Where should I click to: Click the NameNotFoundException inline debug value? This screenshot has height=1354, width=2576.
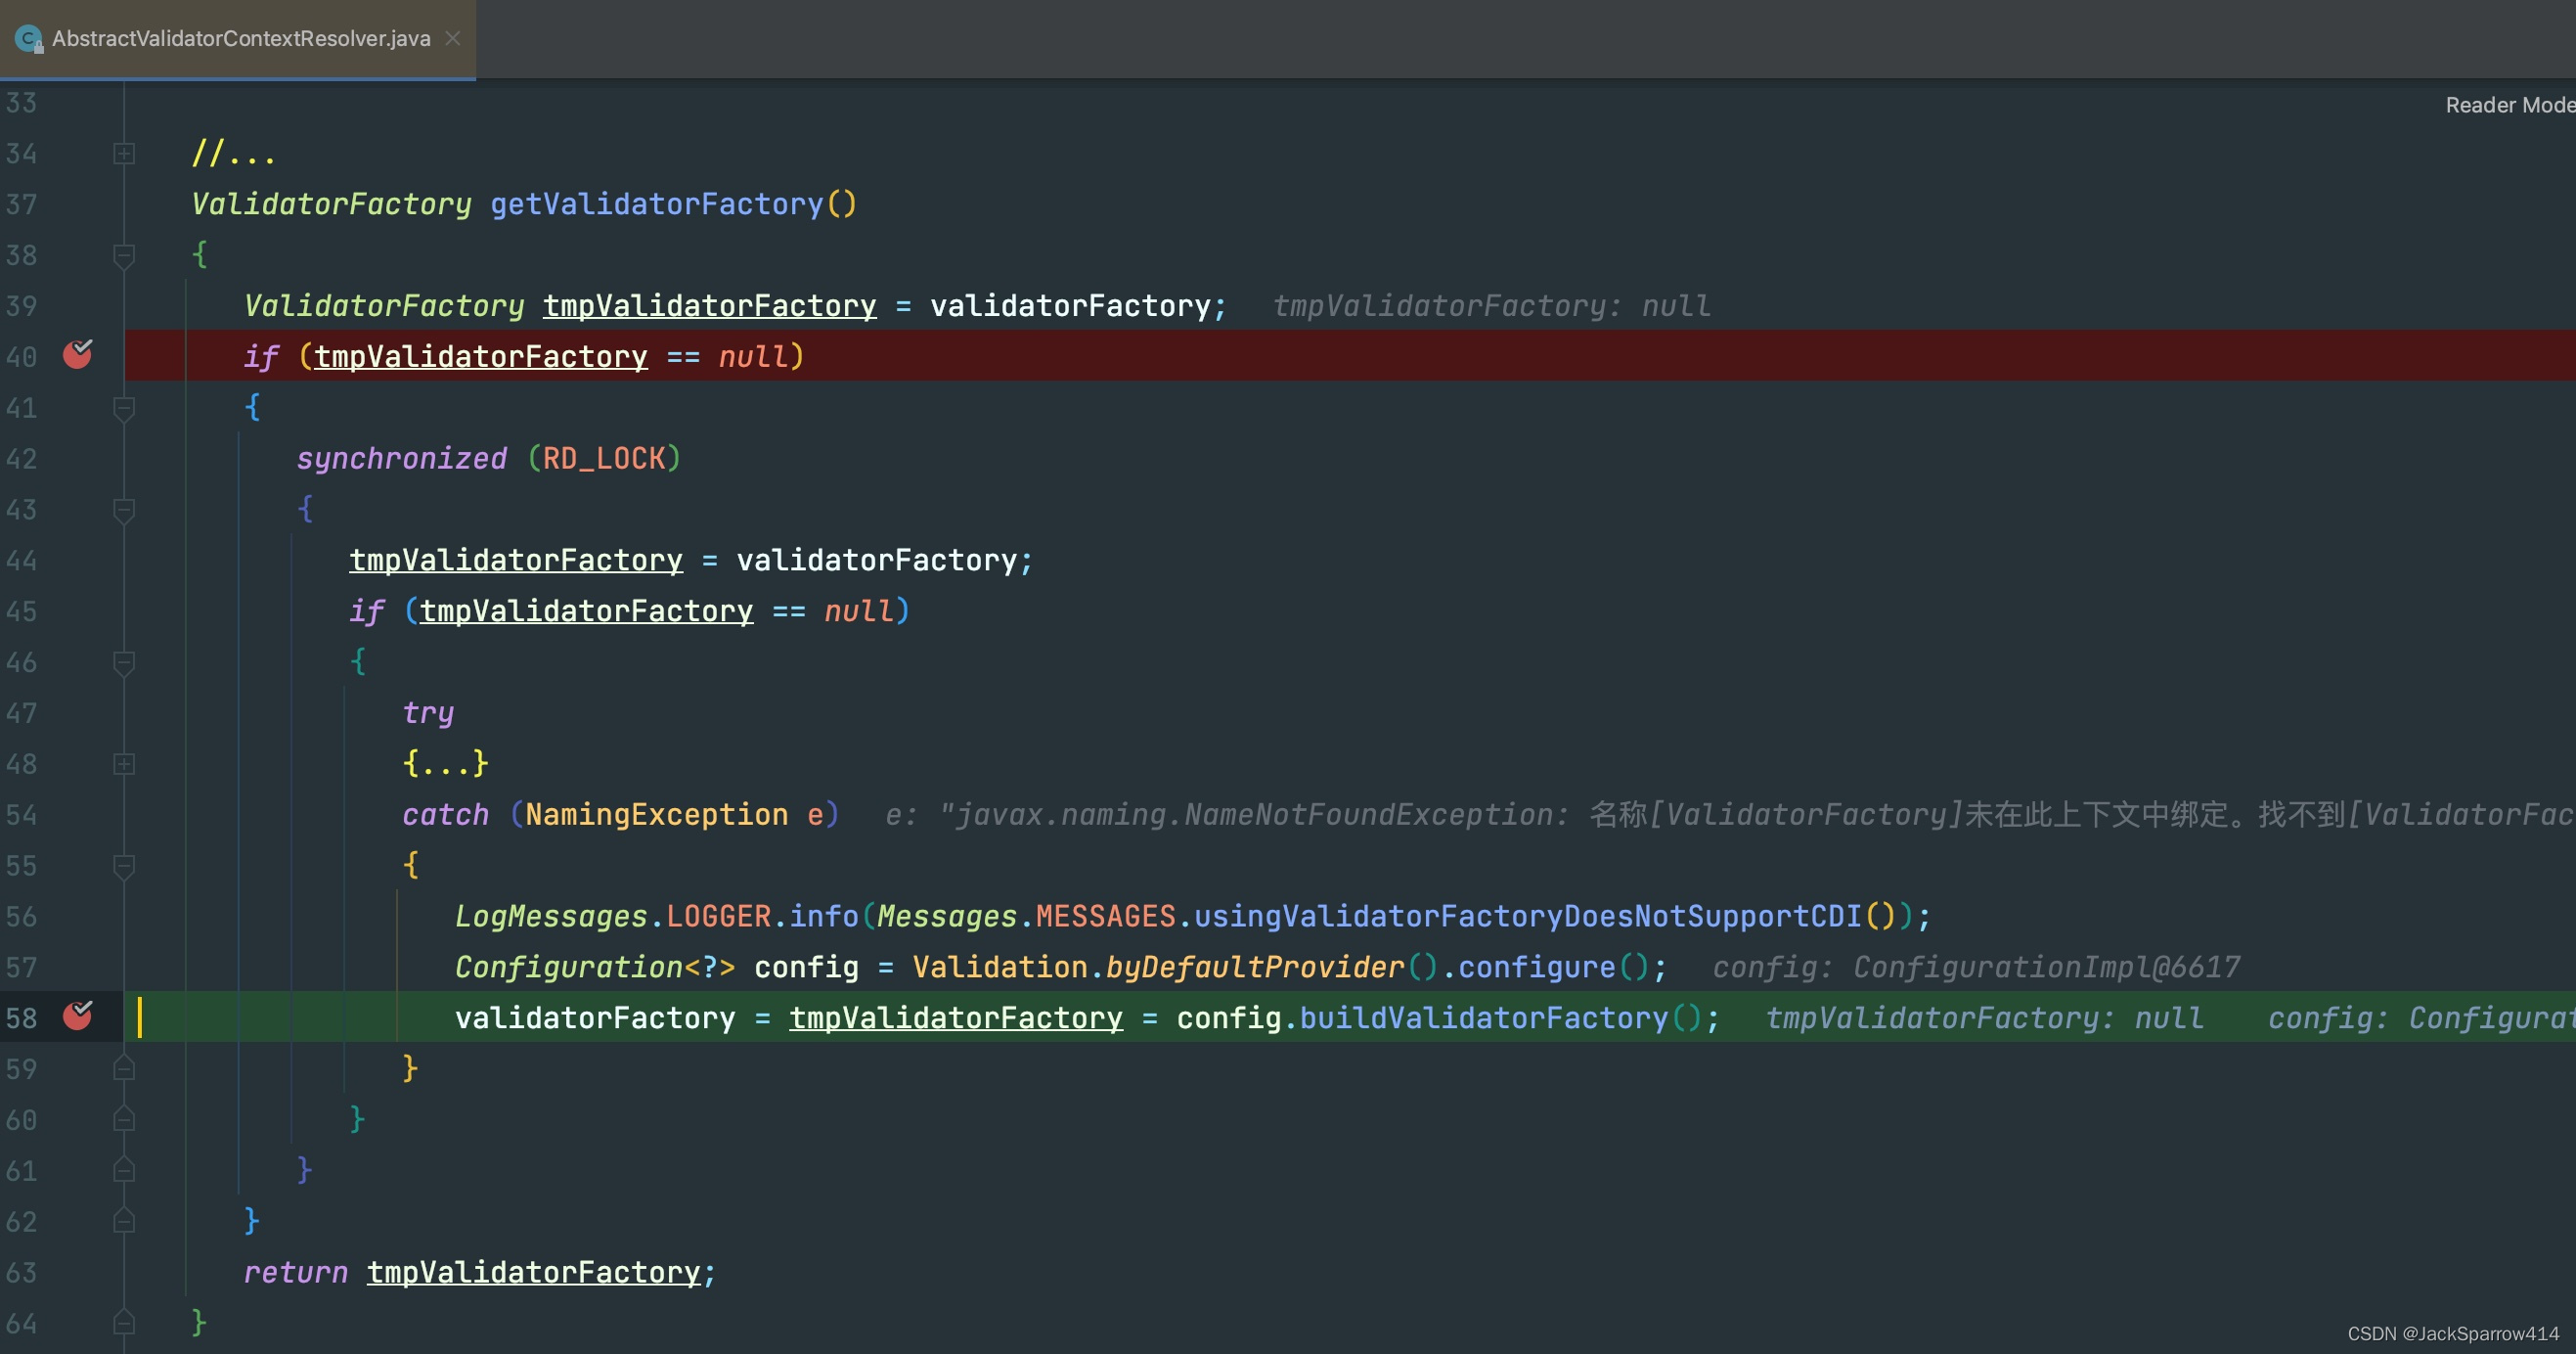pyautogui.click(x=1729, y=814)
